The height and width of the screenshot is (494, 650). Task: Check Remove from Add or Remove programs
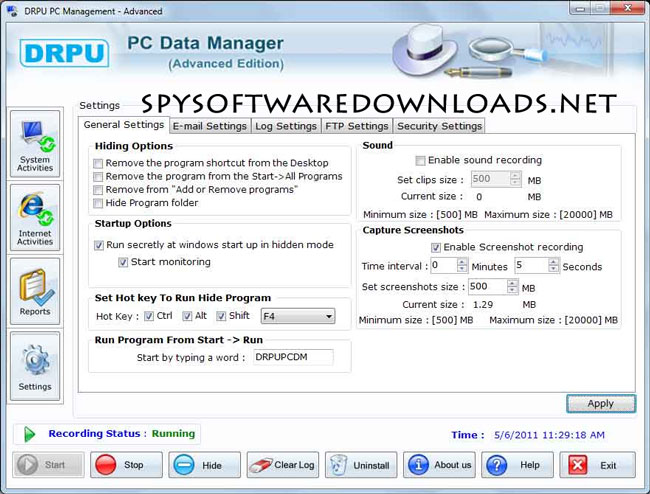98,190
